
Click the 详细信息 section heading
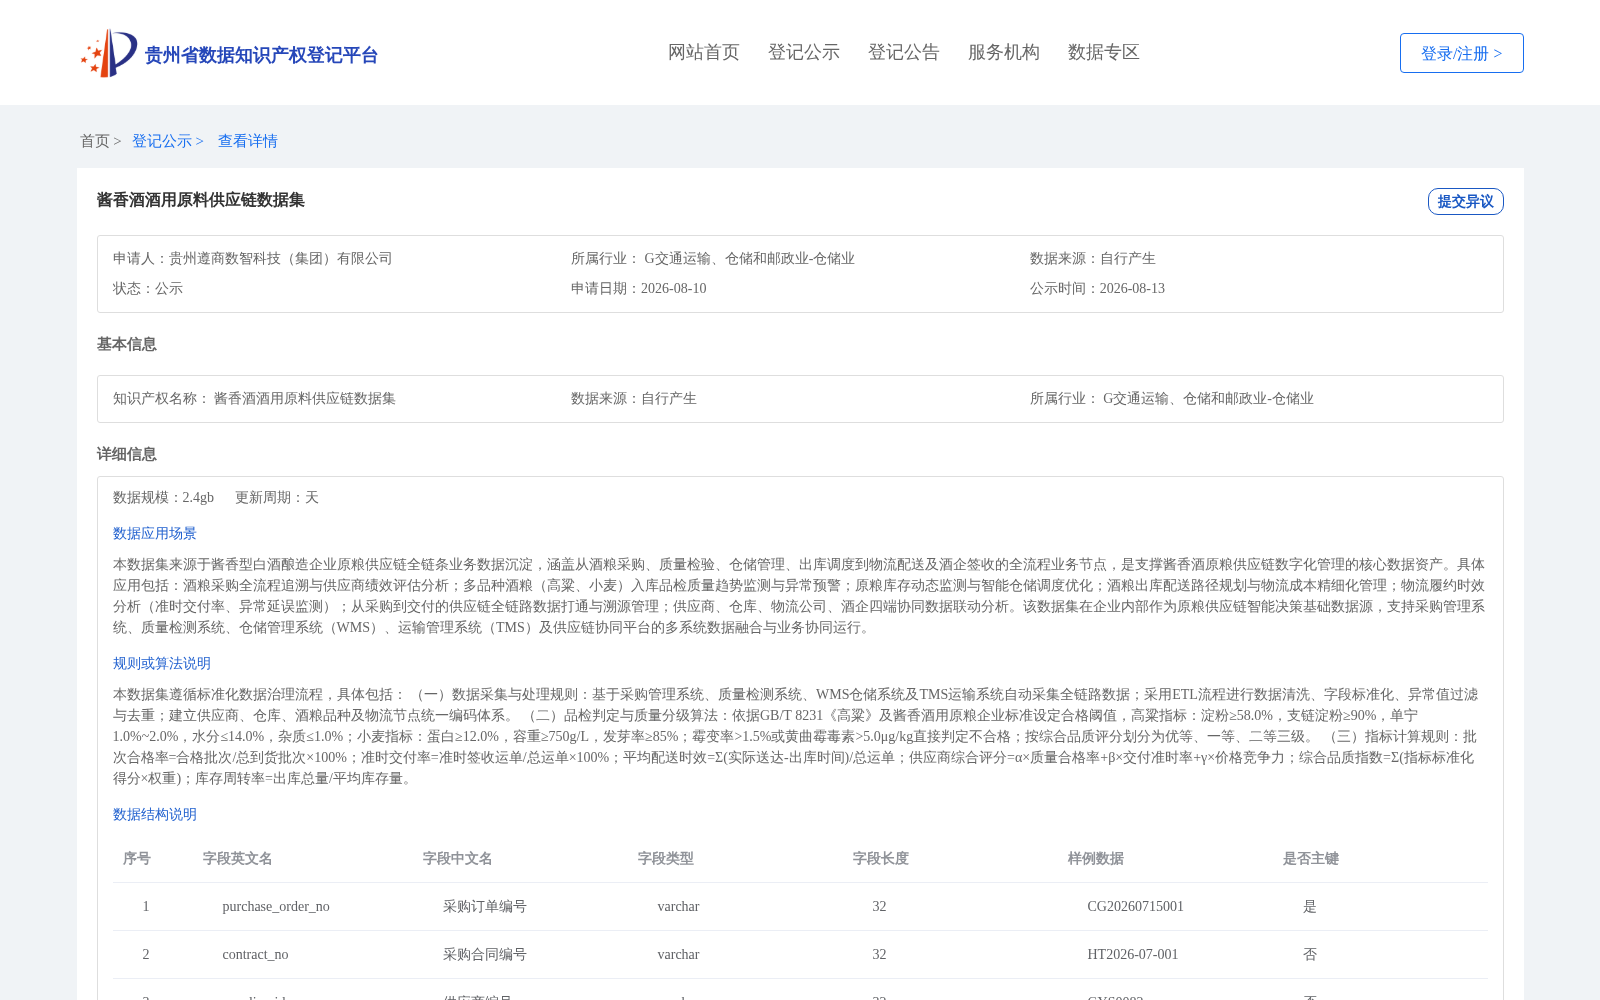click(127, 454)
